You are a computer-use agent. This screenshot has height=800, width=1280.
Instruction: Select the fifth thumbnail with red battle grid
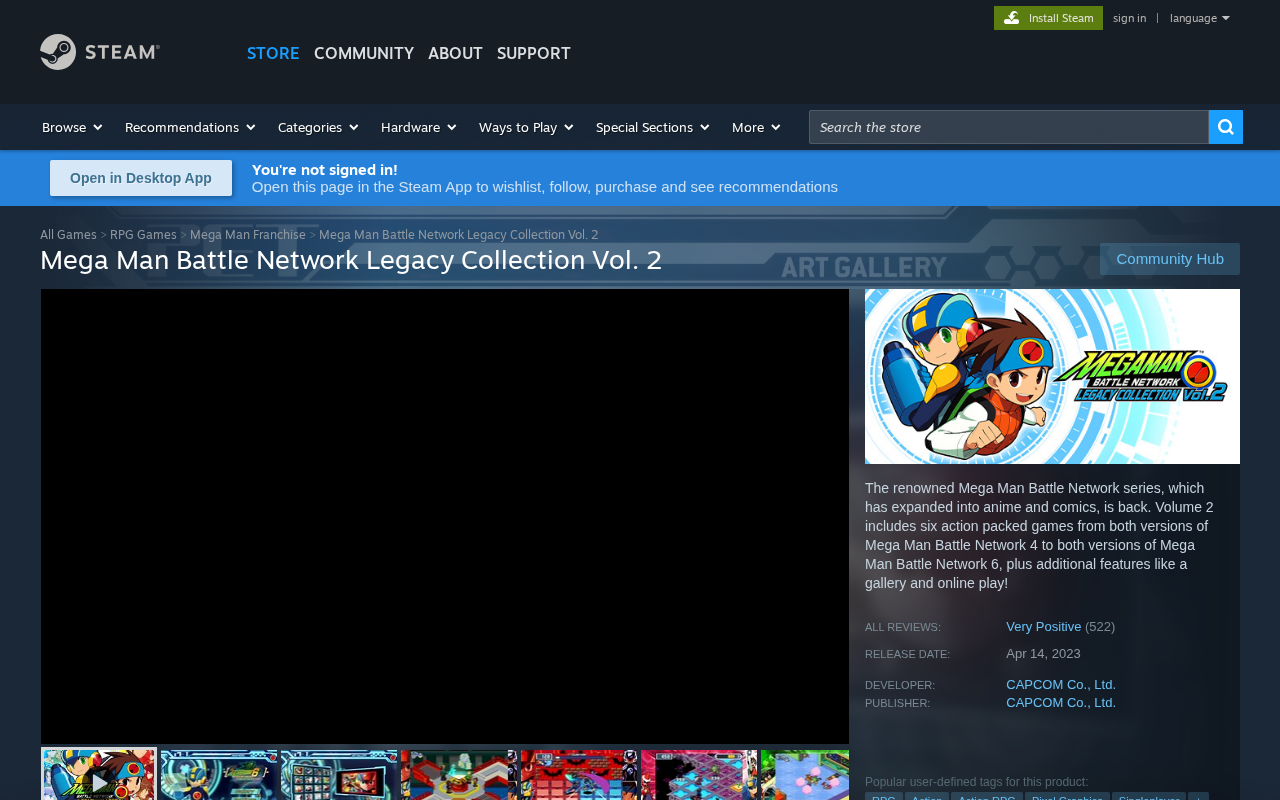tap(579, 775)
